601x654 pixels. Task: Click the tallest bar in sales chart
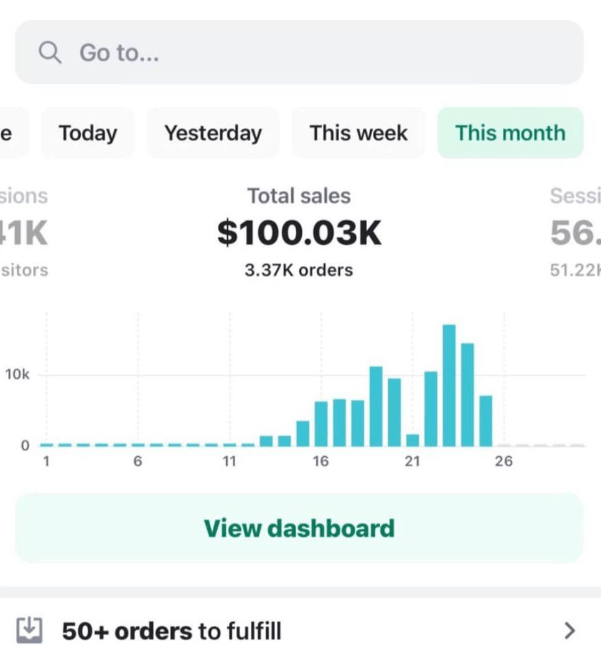point(449,385)
